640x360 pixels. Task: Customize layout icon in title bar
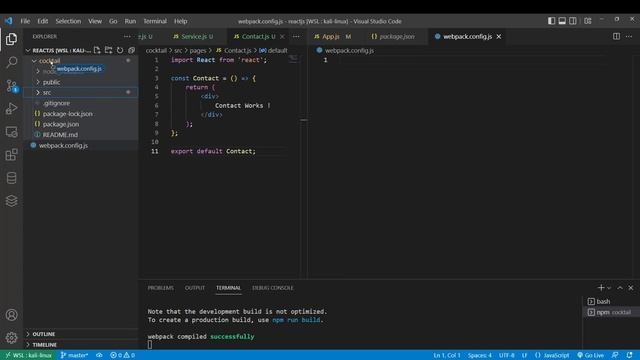click(588, 21)
